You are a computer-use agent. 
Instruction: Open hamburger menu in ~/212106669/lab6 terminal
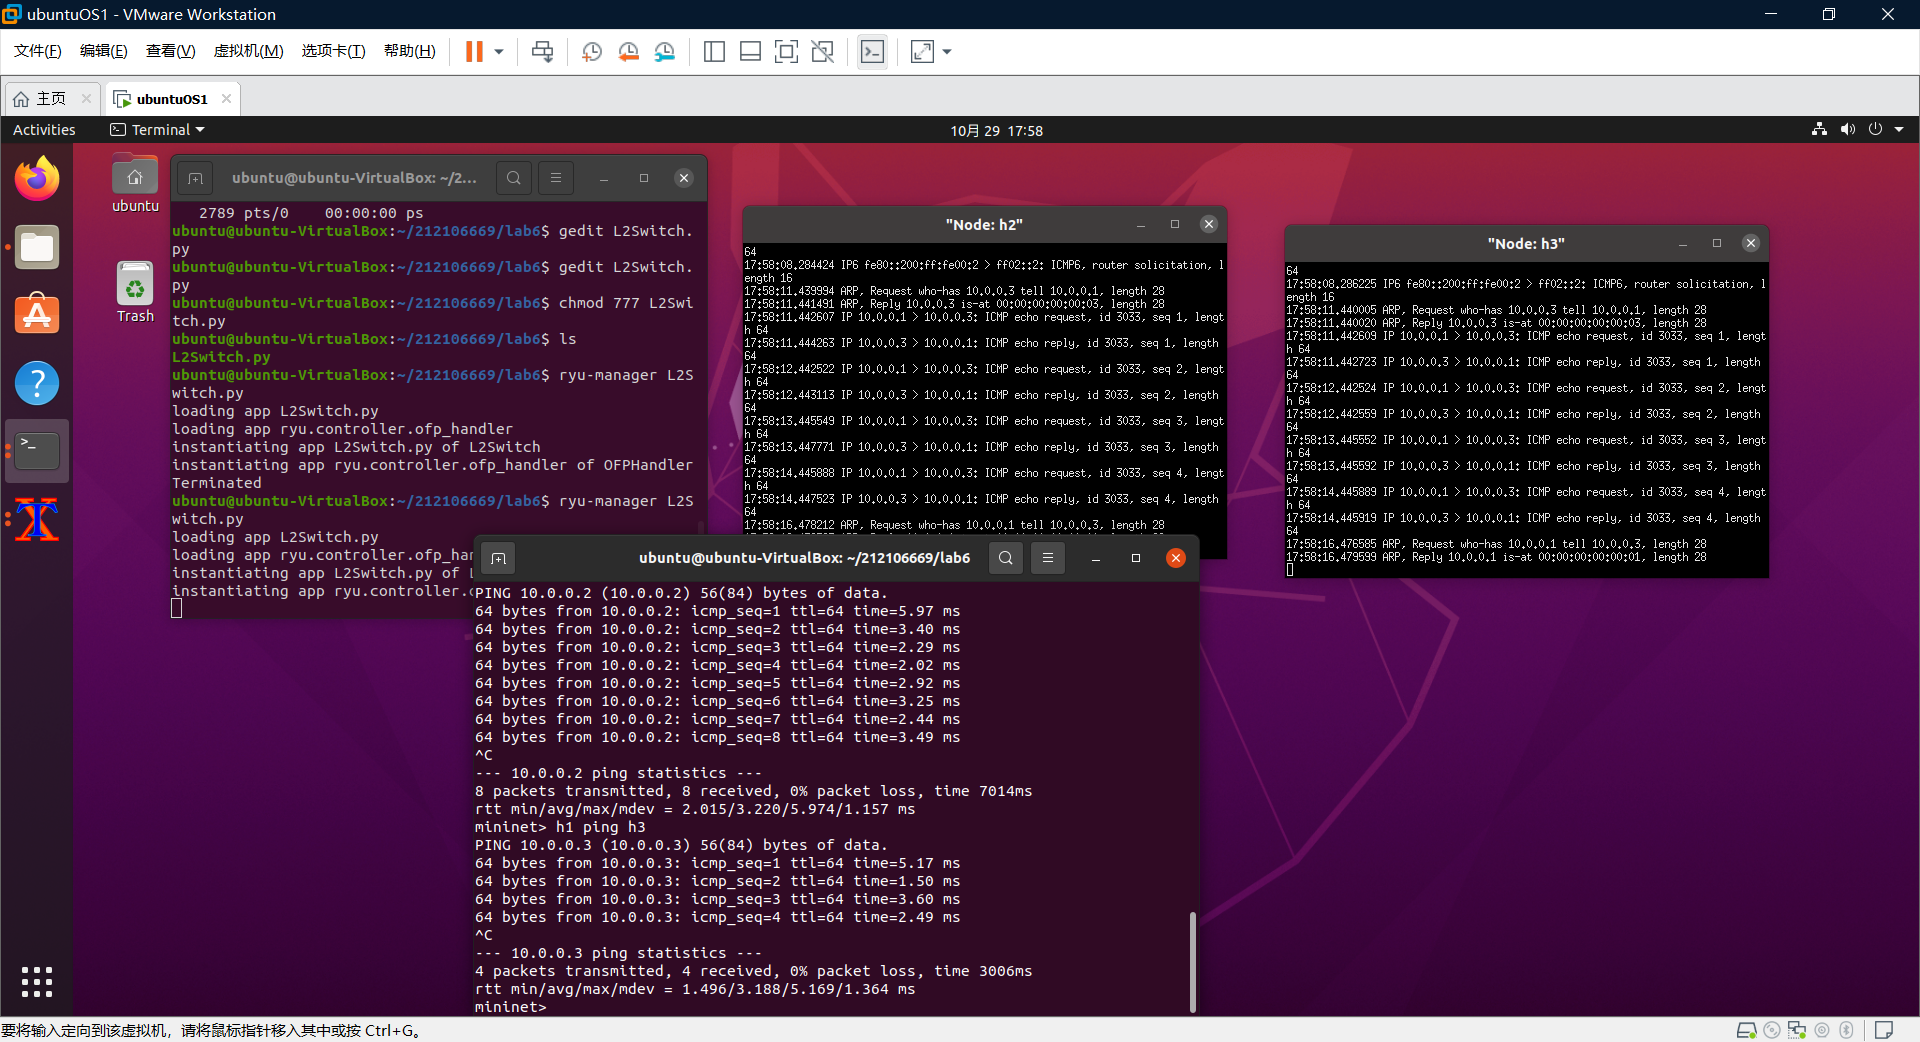(x=1048, y=558)
